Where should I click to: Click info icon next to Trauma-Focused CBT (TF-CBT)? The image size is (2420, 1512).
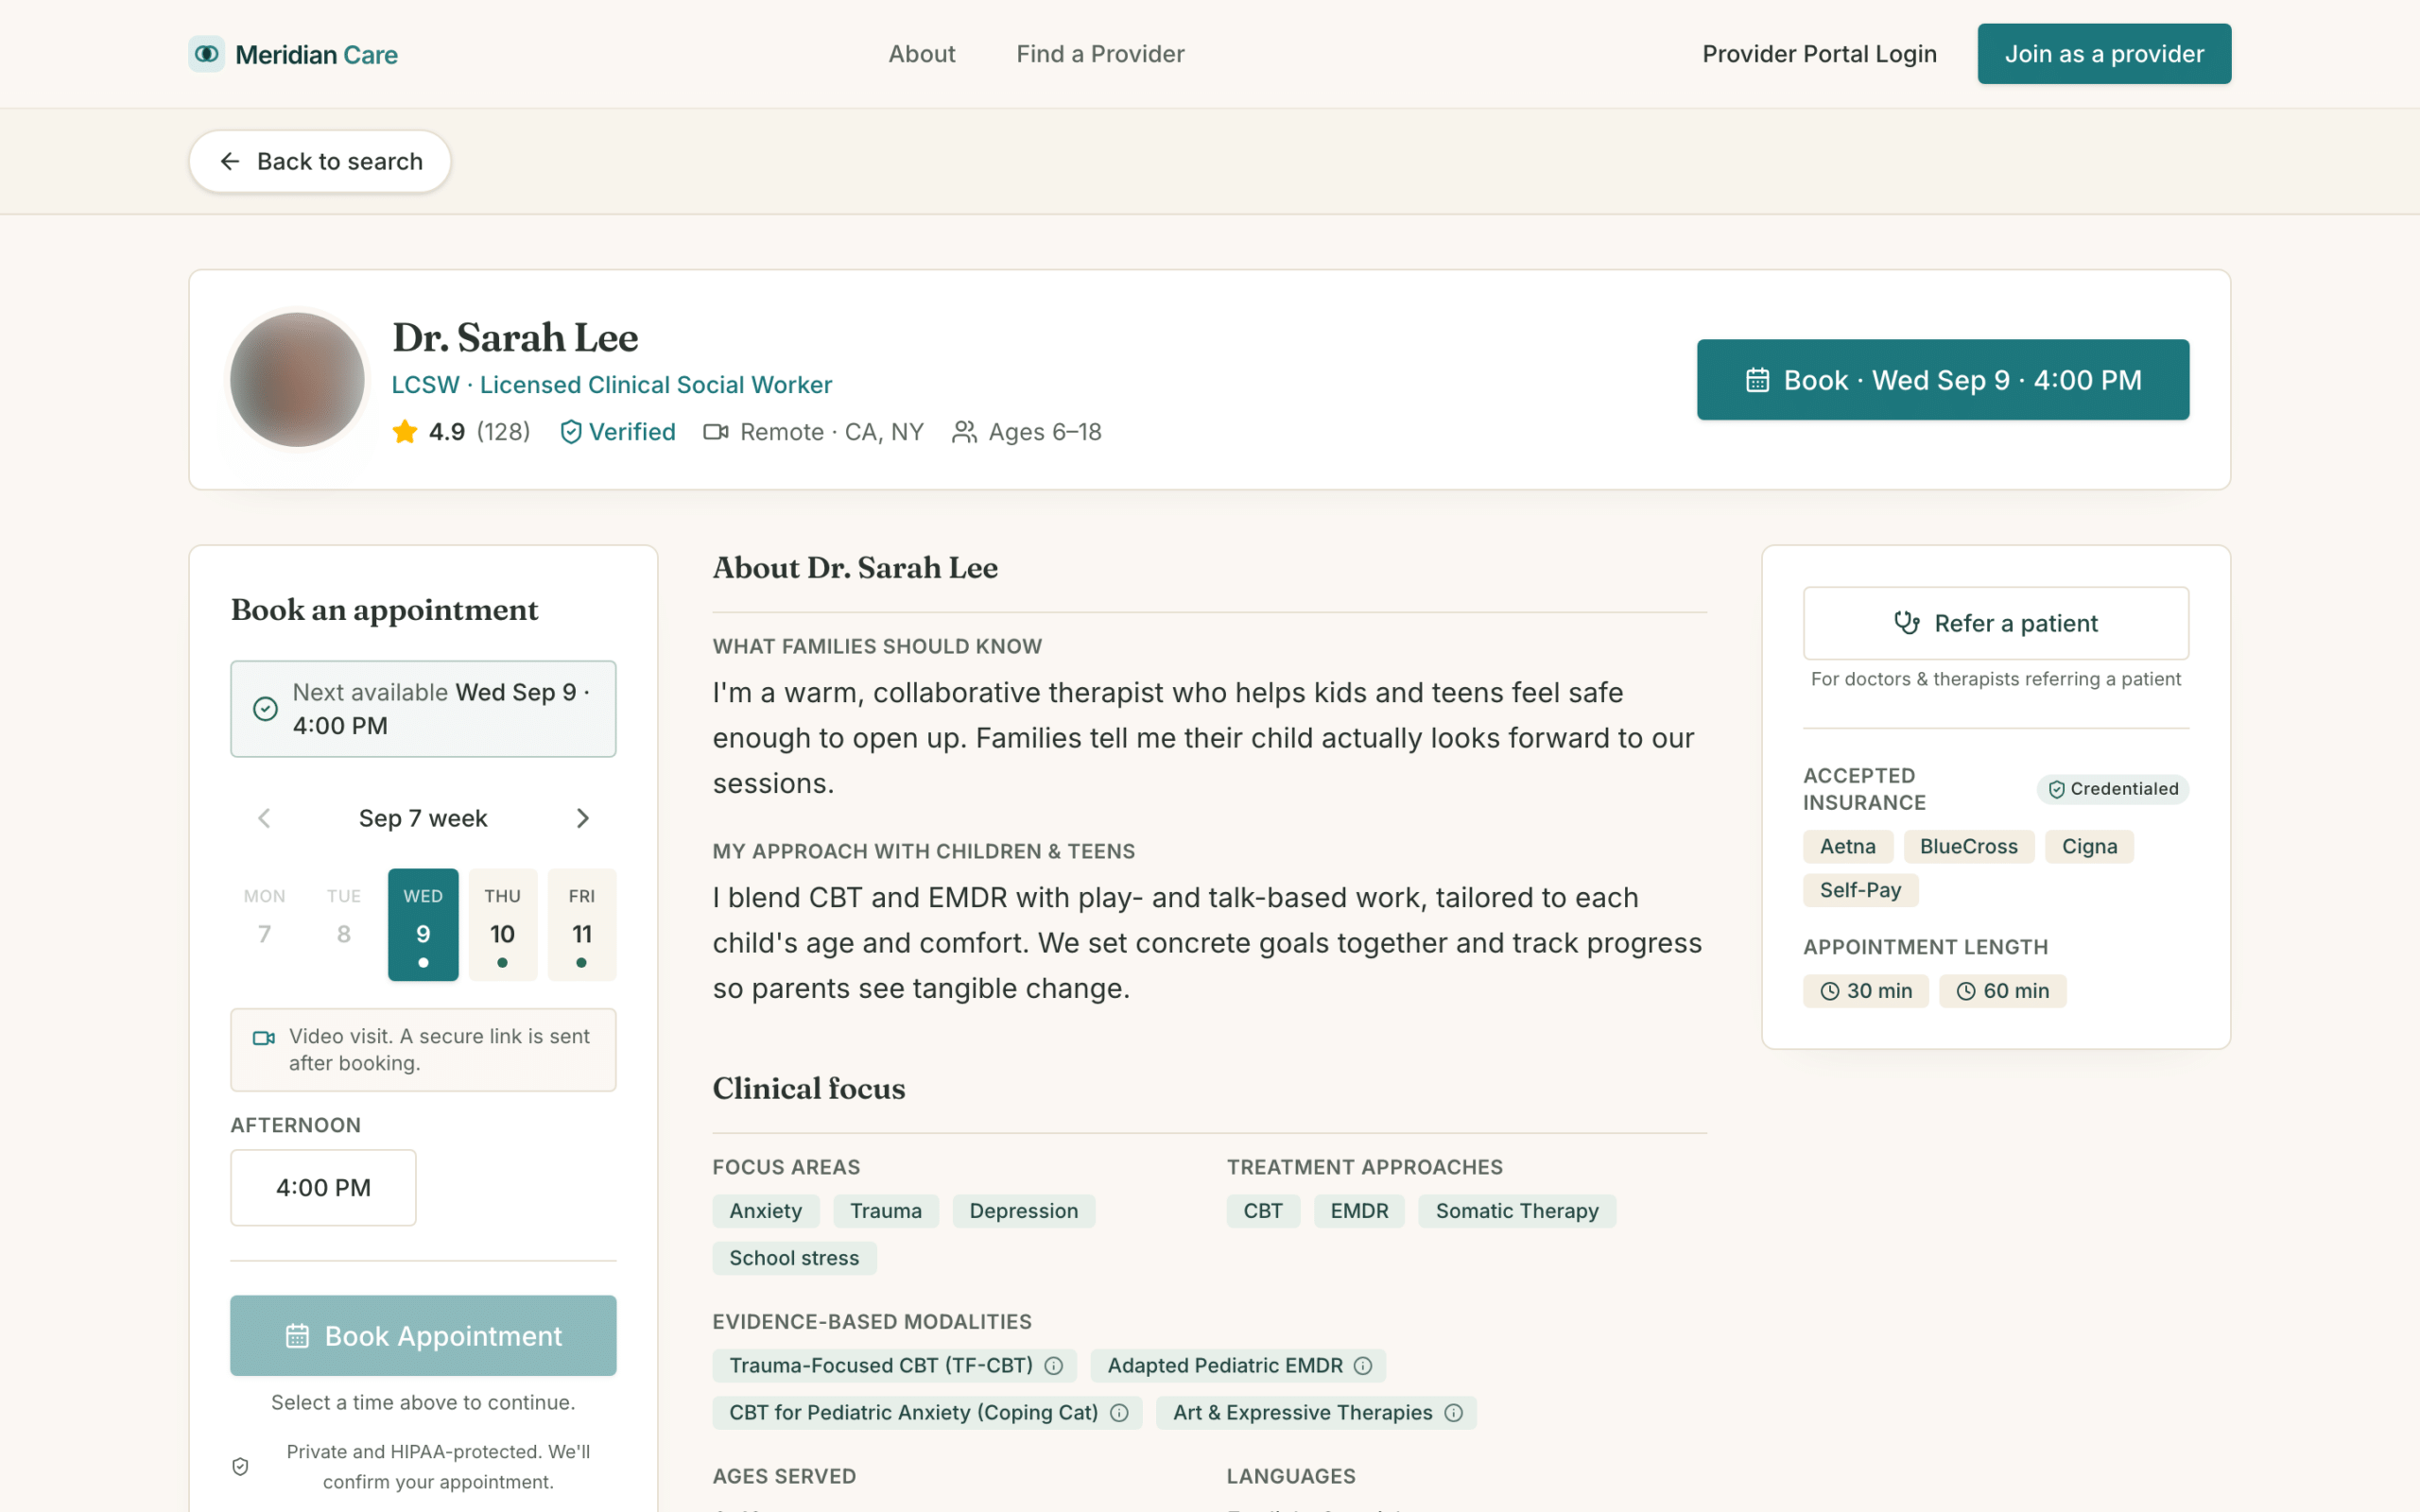(1053, 1366)
